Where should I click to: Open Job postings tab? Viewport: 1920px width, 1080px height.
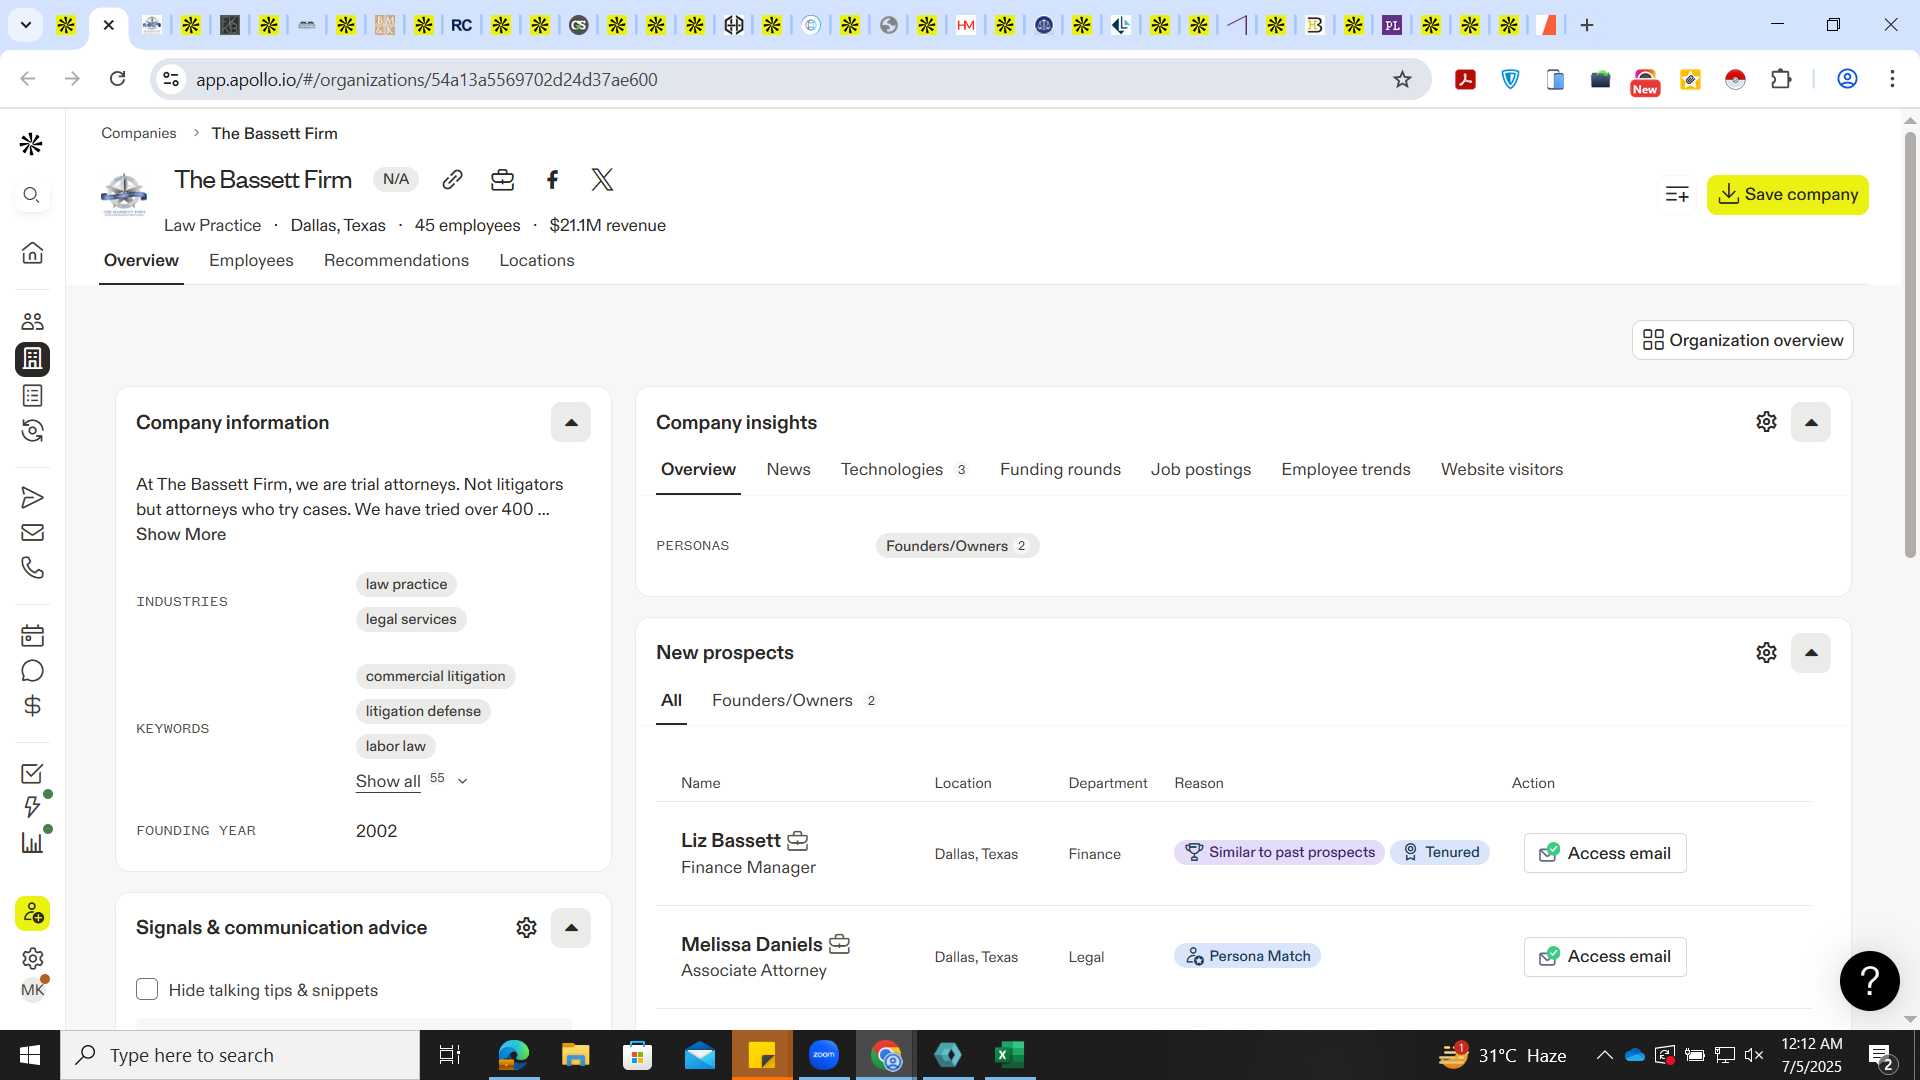click(x=1201, y=469)
